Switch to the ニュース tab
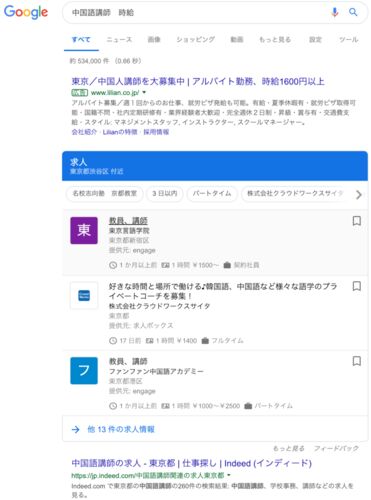Image resolution: width=371 pixels, height=500 pixels. pyautogui.click(x=119, y=39)
